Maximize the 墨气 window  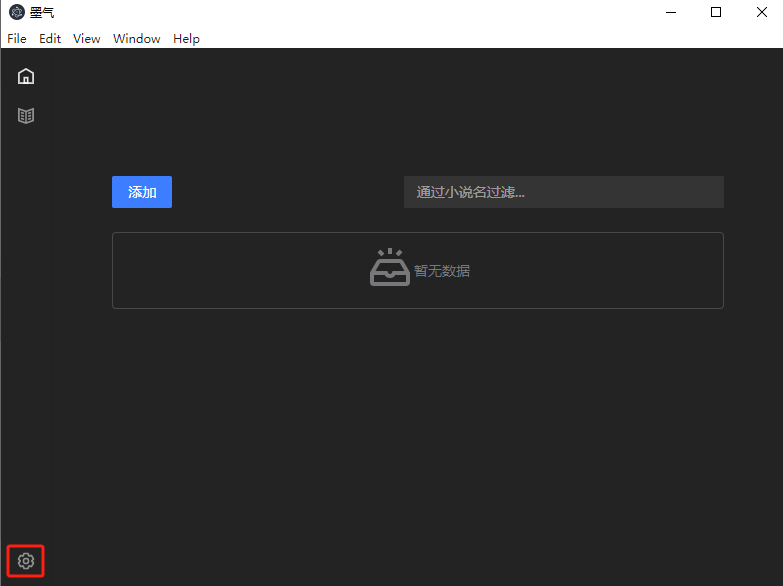click(716, 12)
